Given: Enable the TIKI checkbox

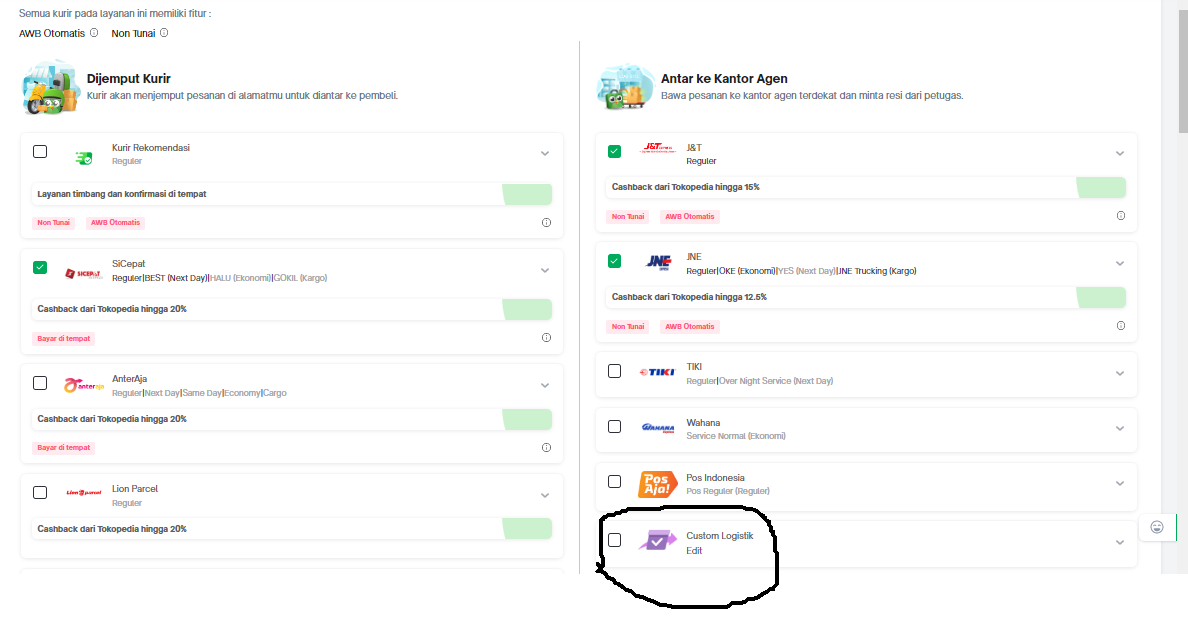Looking at the screenshot, I should tap(614, 371).
